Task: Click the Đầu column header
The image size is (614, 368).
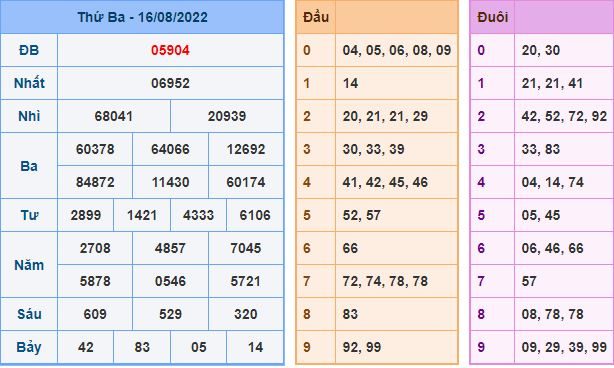Action: coord(316,17)
